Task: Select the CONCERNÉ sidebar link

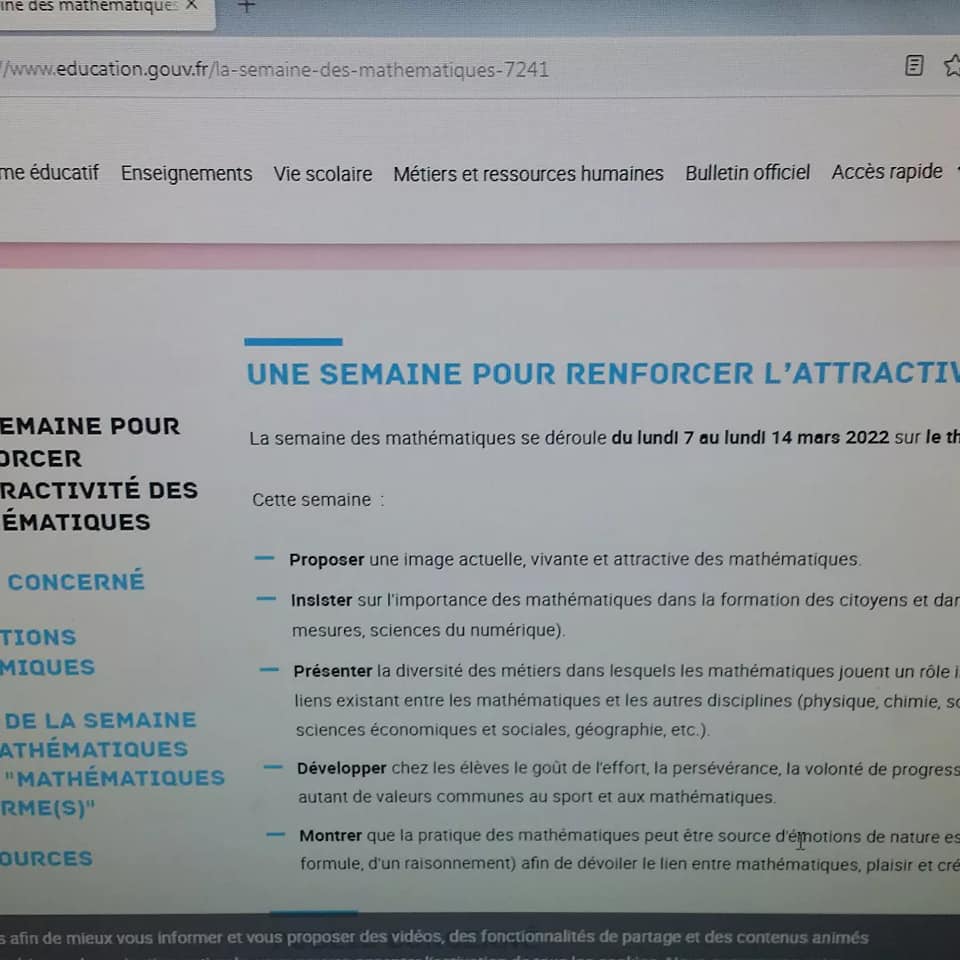Action: click(75, 581)
